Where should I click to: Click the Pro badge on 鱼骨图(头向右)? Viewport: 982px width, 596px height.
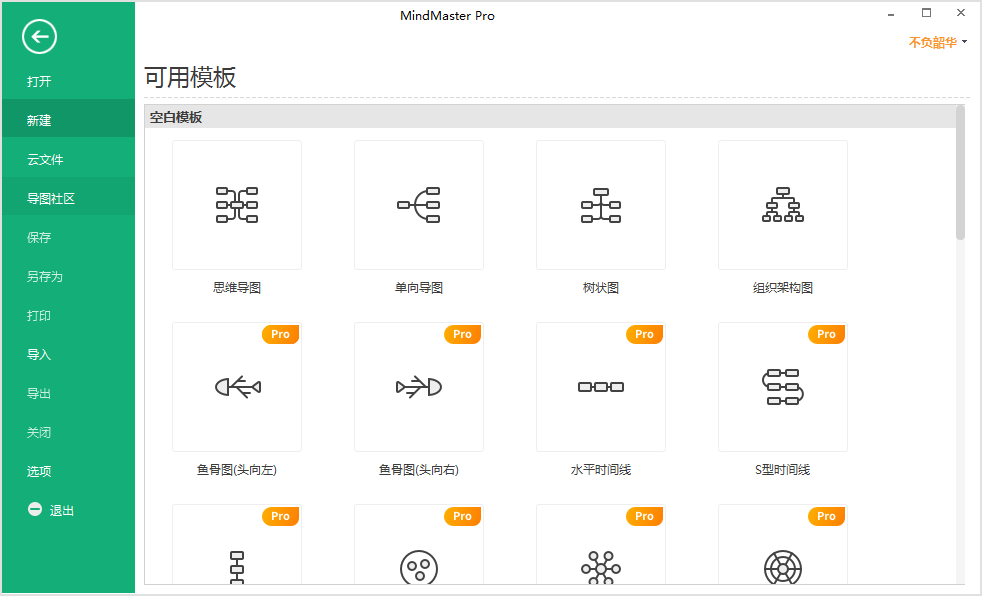coord(462,334)
